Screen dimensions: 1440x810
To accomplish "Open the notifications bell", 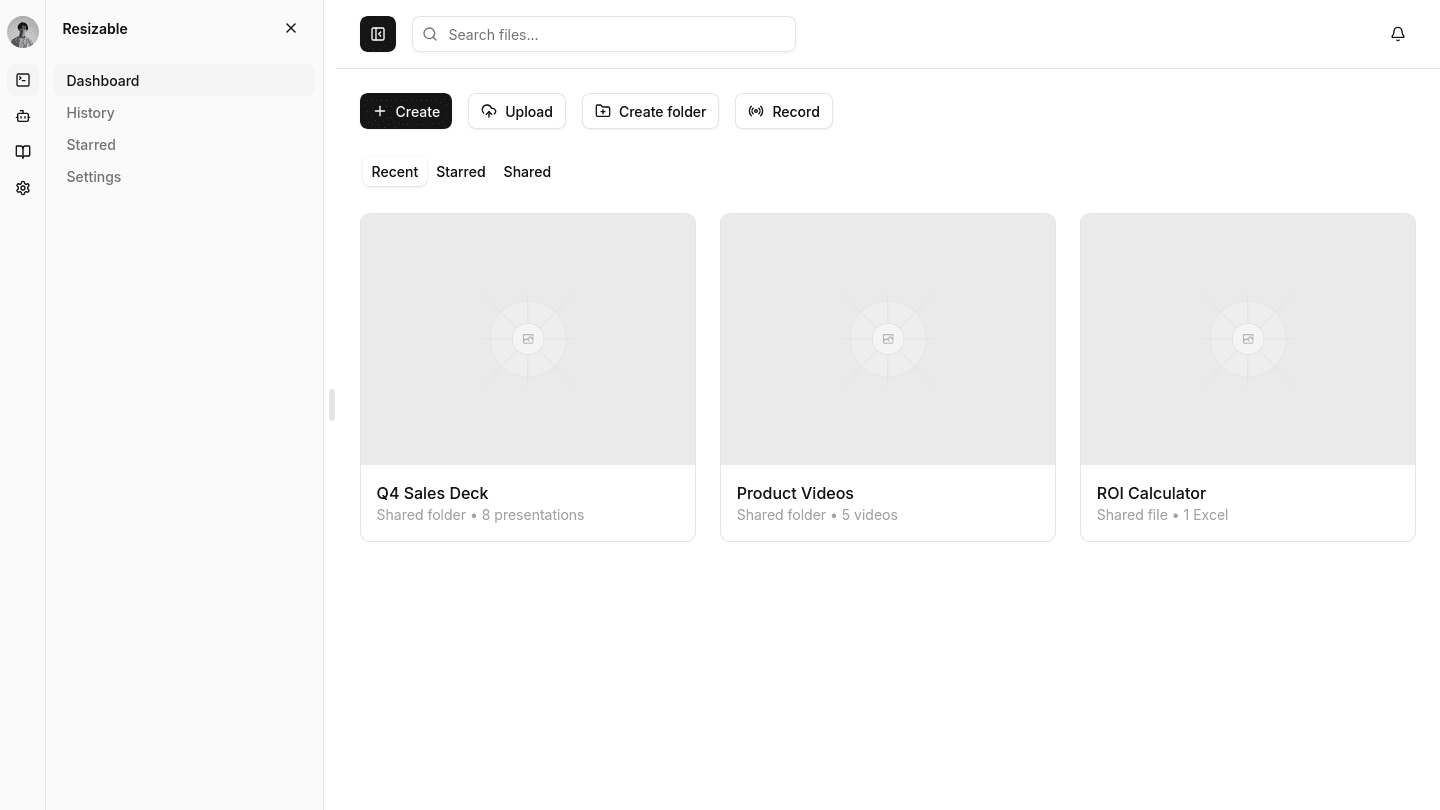I will point(1398,34).
